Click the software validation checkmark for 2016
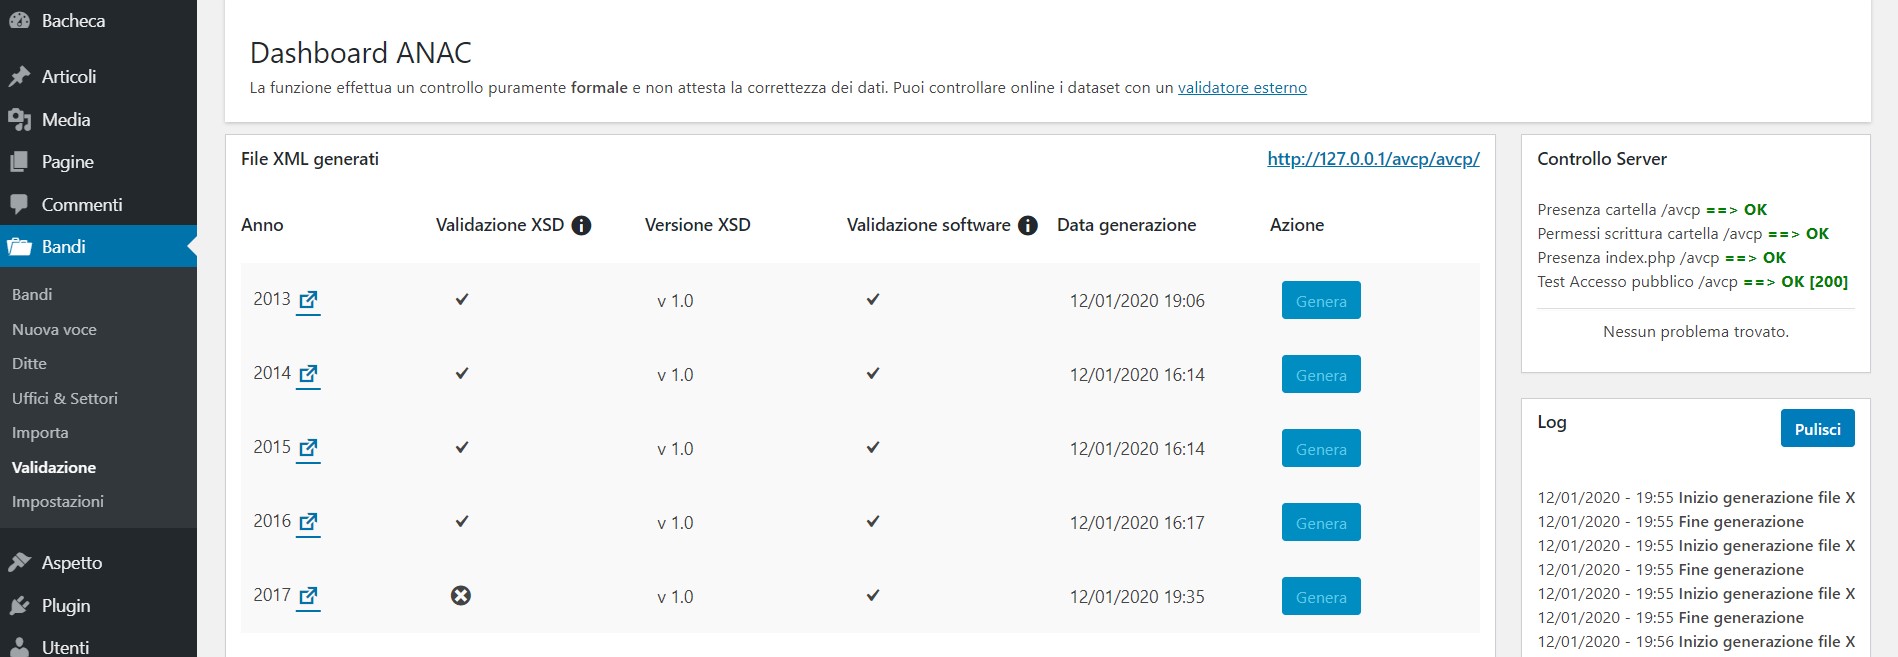This screenshot has width=1898, height=657. point(873,521)
